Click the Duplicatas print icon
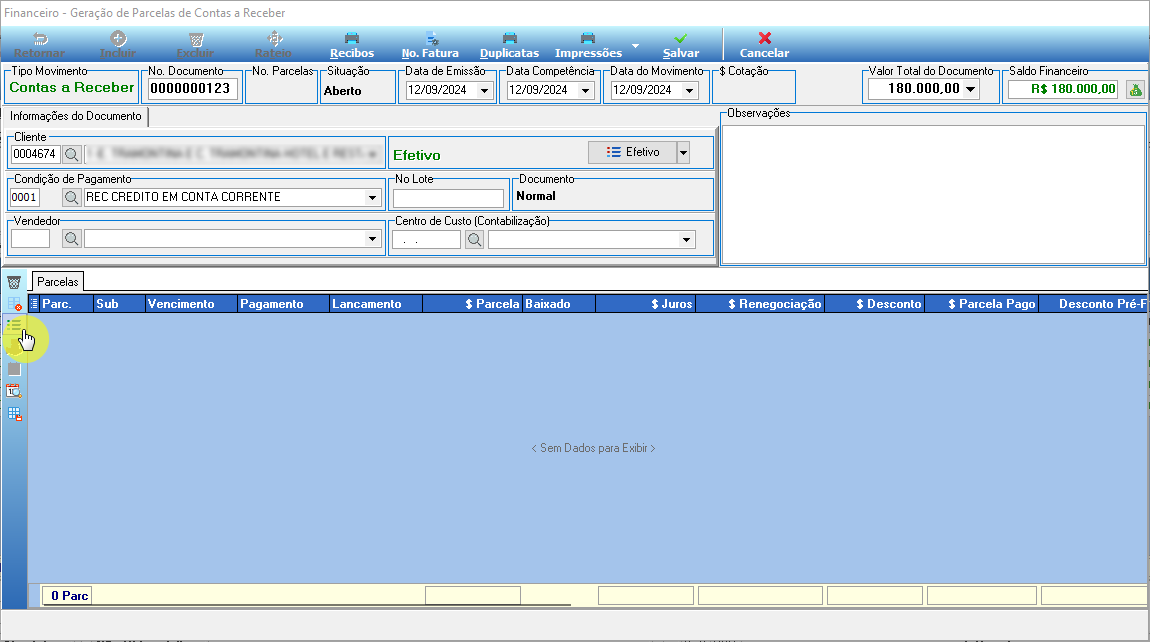The height and width of the screenshot is (642, 1150). tap(510, 38)
